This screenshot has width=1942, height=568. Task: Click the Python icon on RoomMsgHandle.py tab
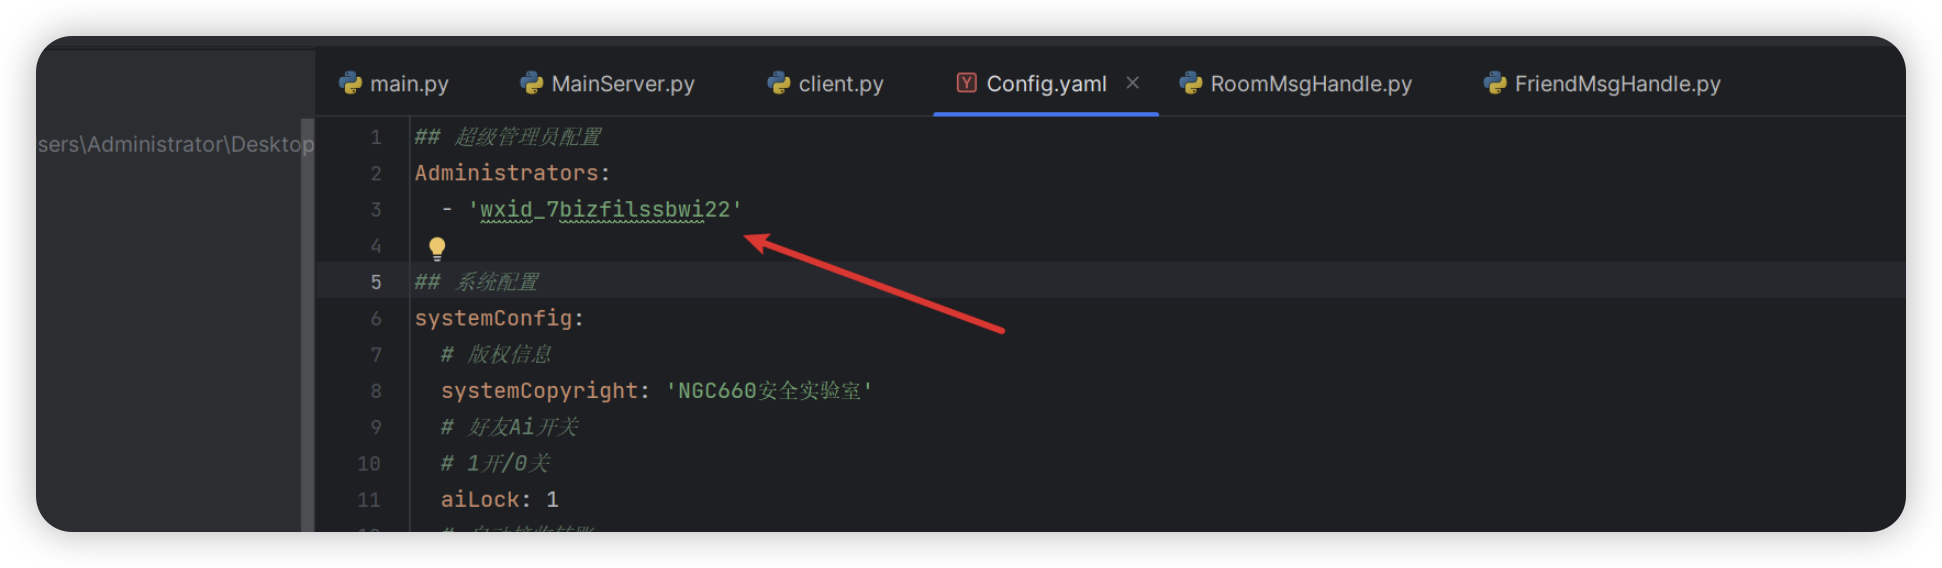click(x=1191, y=84)
